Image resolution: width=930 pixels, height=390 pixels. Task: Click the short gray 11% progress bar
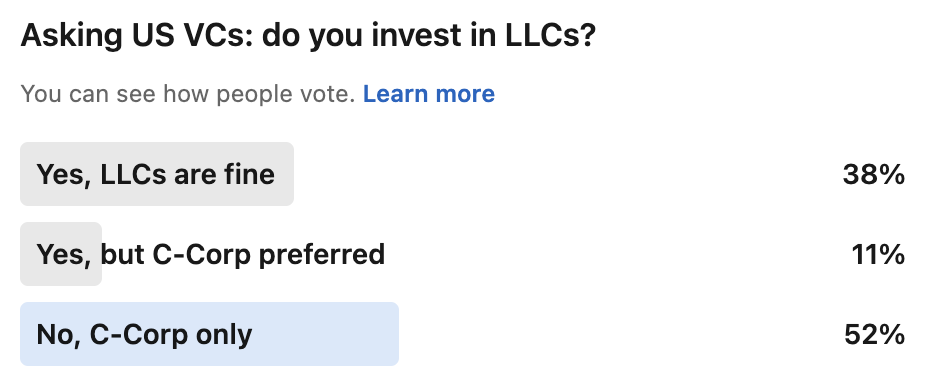point(61,254)
